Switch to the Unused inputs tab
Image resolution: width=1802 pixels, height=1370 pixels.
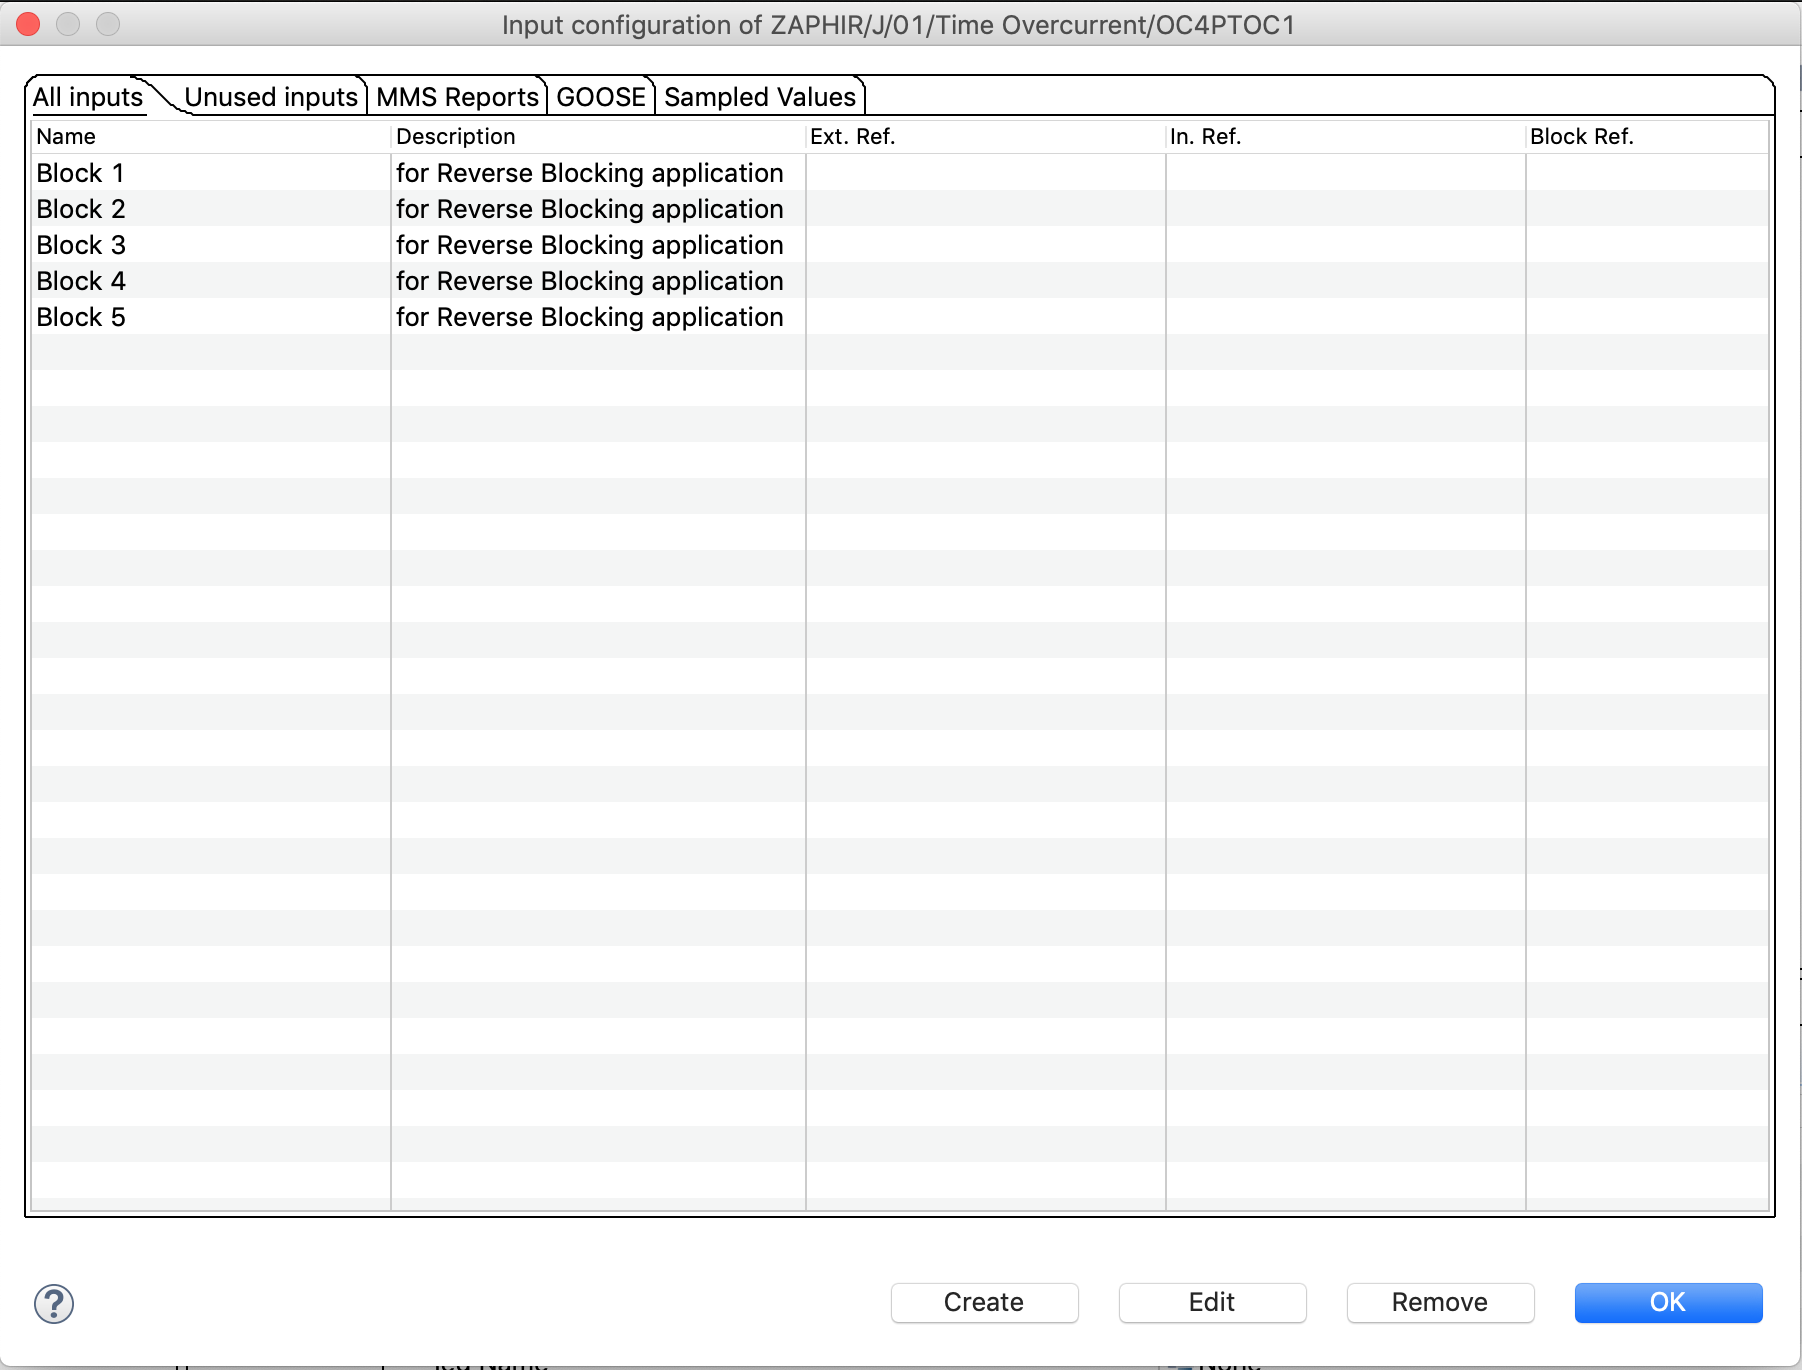coord(270,97)
